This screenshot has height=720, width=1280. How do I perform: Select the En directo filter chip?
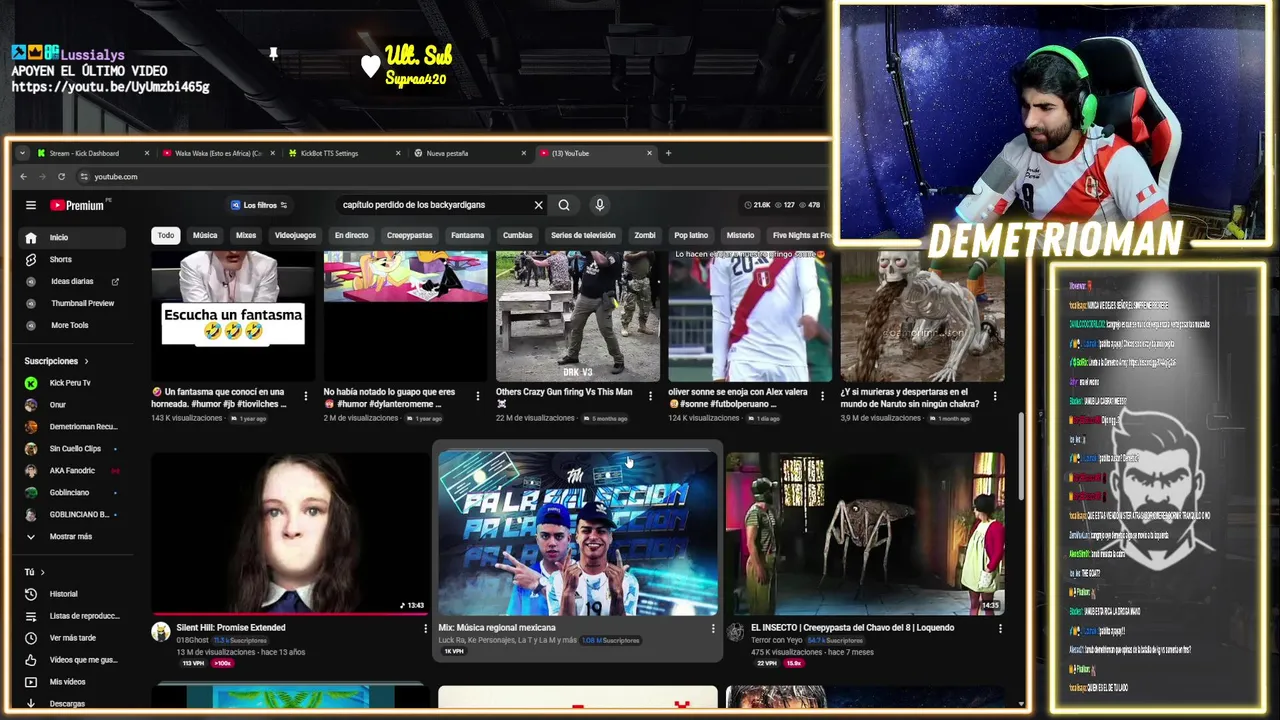(x=351, y=235)
